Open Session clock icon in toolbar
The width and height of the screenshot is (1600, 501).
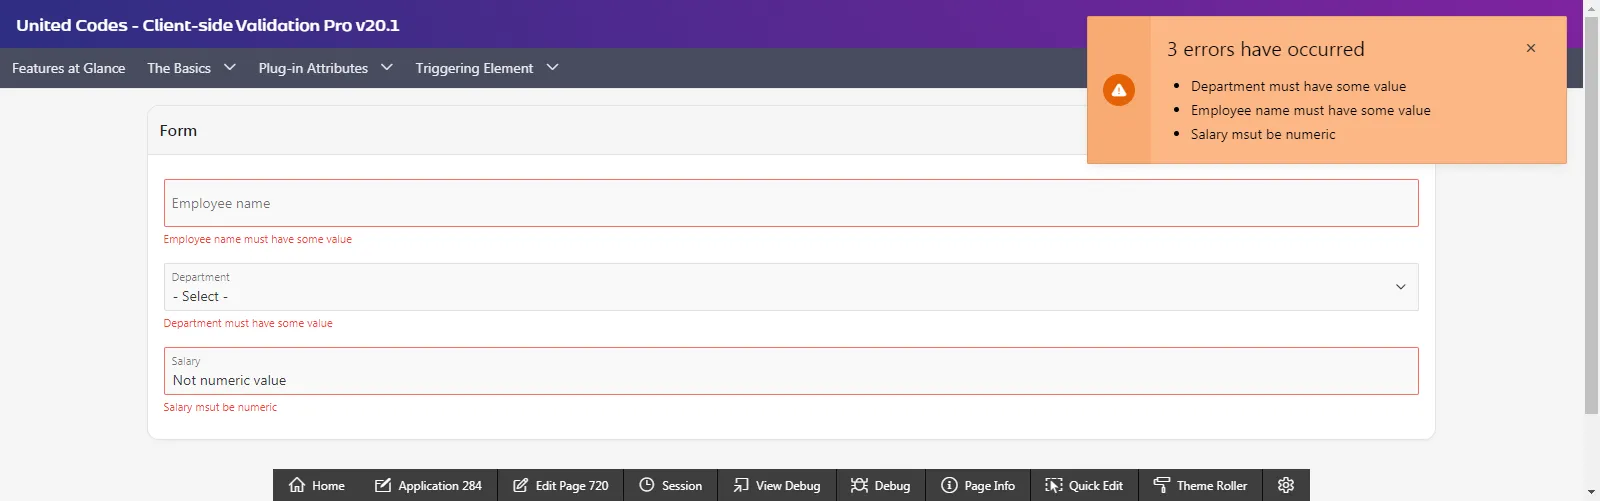point(647,485)
